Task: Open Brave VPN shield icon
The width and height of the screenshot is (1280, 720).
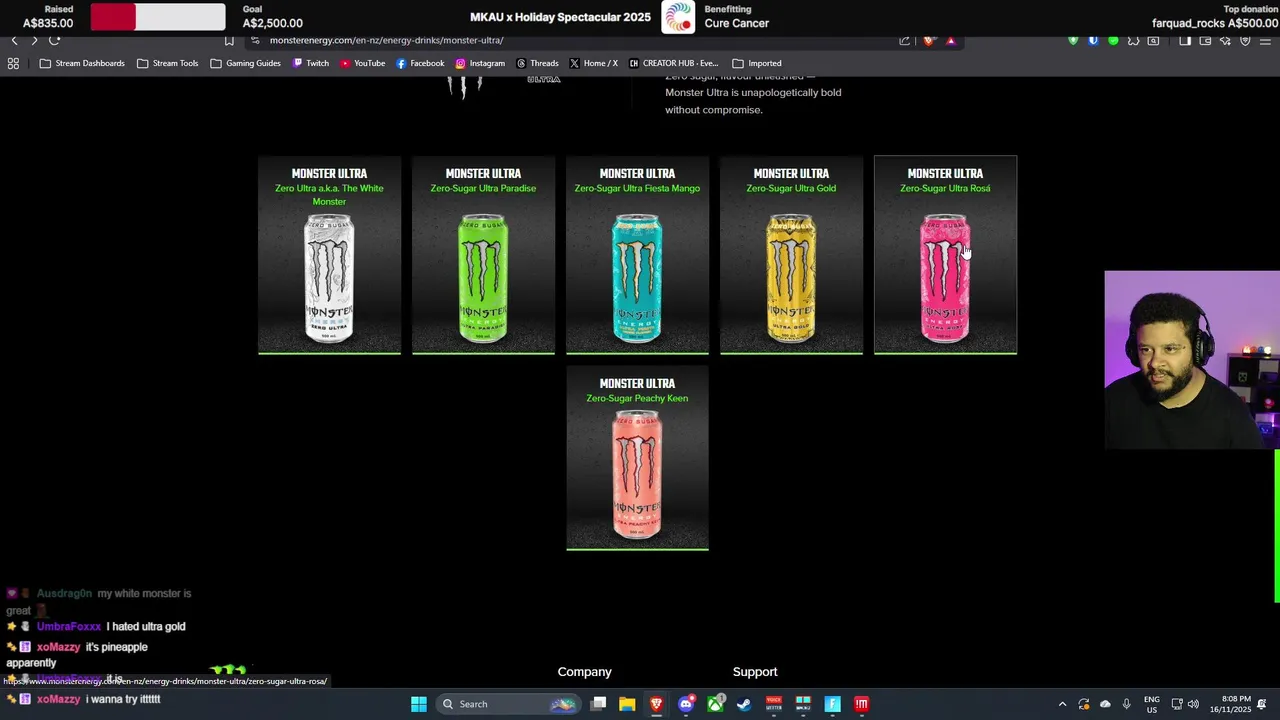Action: tap(1245, 41)
